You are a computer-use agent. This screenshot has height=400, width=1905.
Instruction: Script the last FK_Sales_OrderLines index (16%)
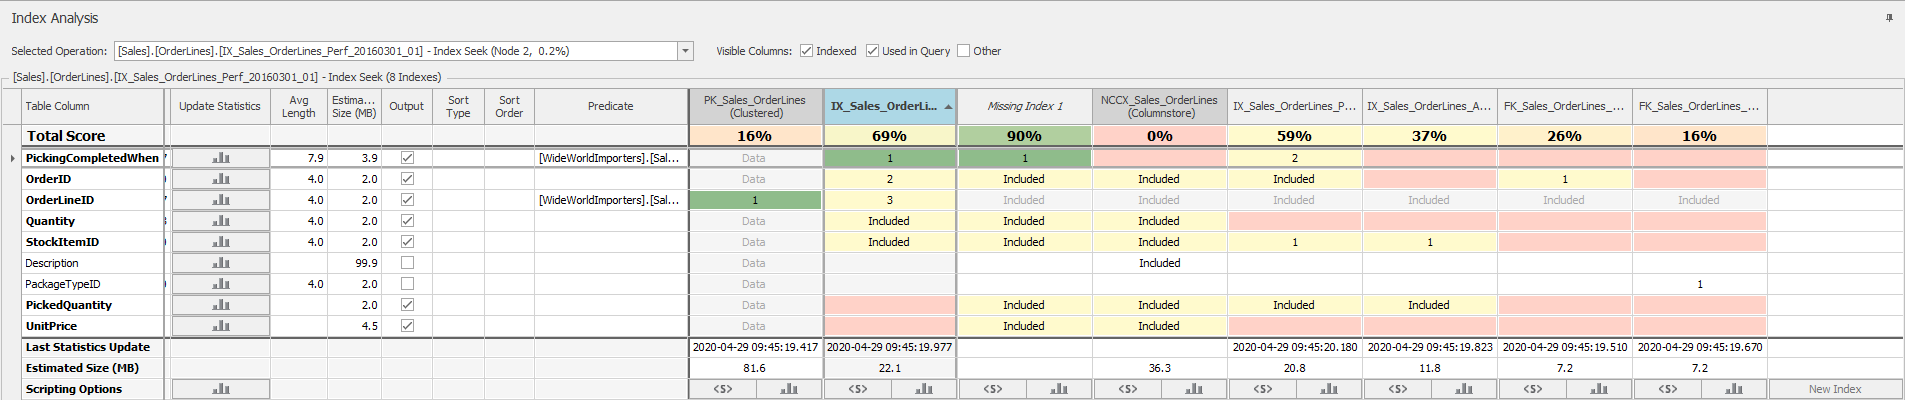[1667, 389]
